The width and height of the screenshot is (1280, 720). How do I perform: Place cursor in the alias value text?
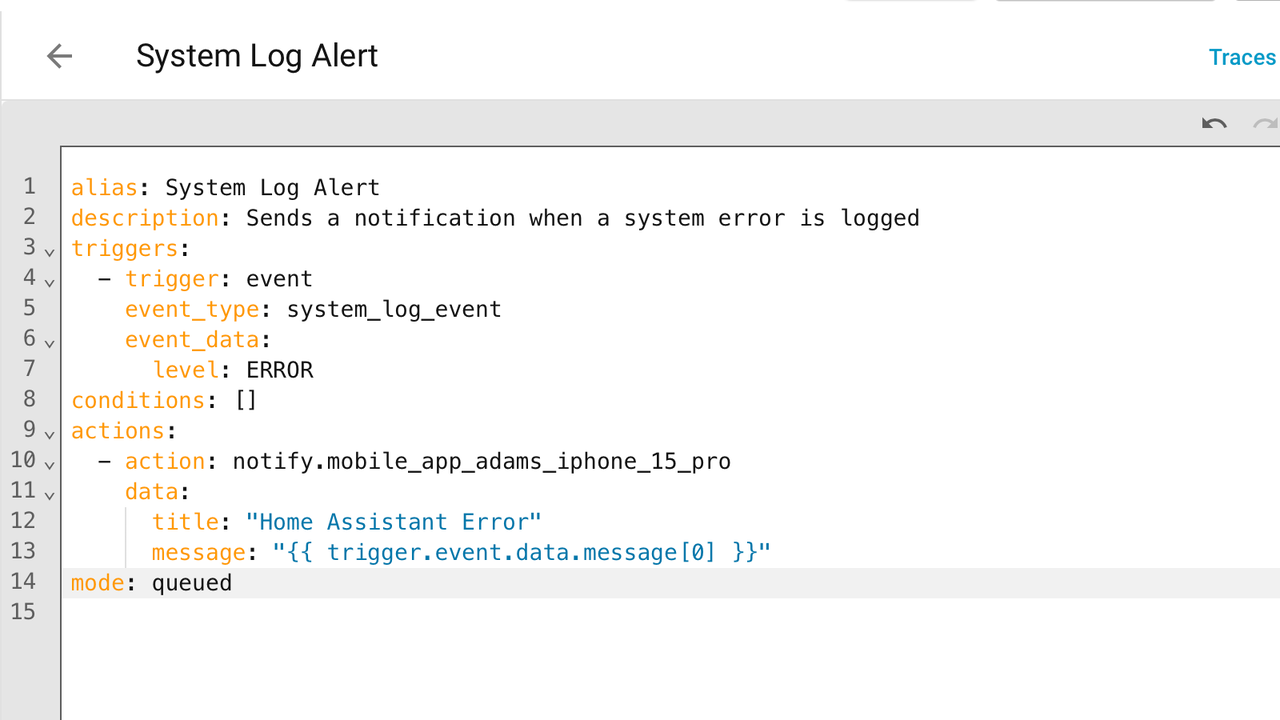(272, 188)
